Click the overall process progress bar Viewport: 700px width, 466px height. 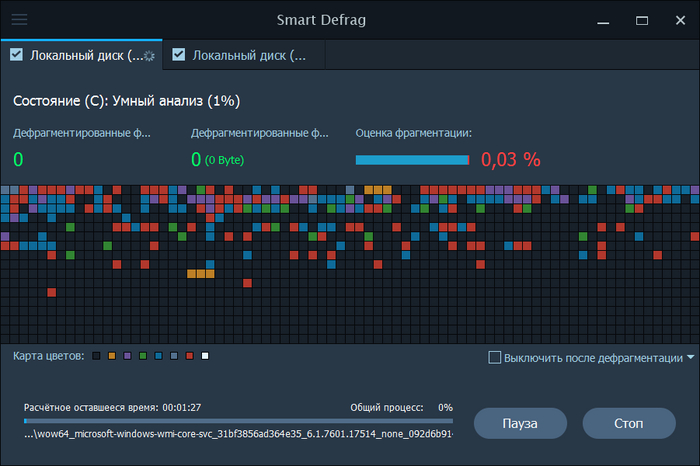click(x=238, y=421)
